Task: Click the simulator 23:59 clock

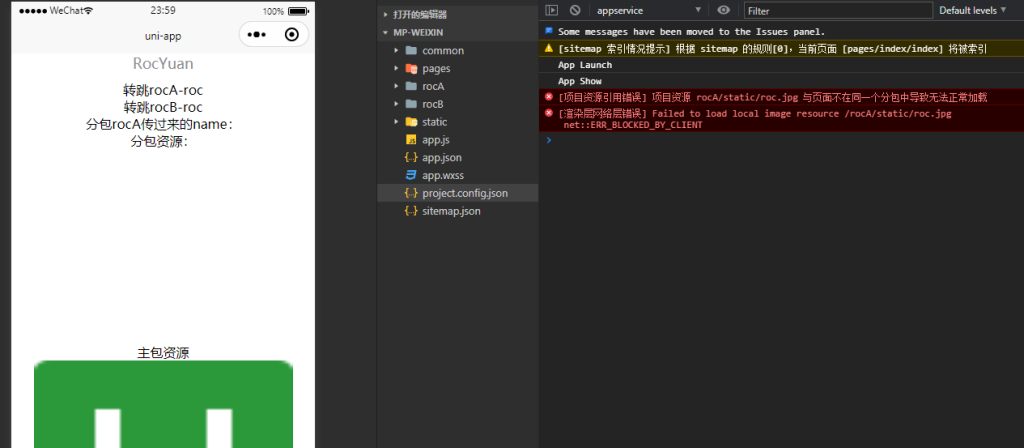Action: (x=161, y=10)
